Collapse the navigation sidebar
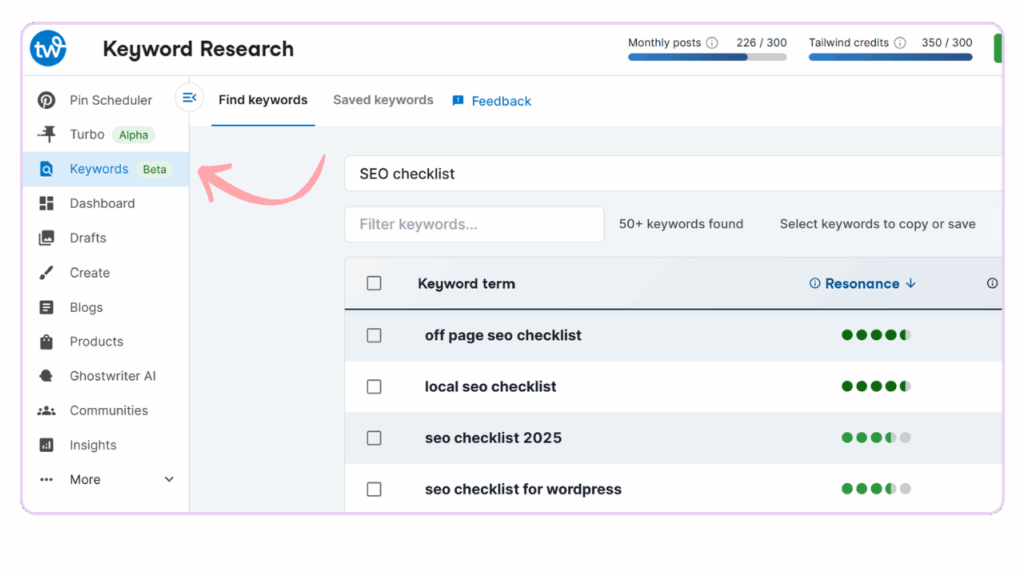Screen dimensions: 1024x576 tap(189, 97)
